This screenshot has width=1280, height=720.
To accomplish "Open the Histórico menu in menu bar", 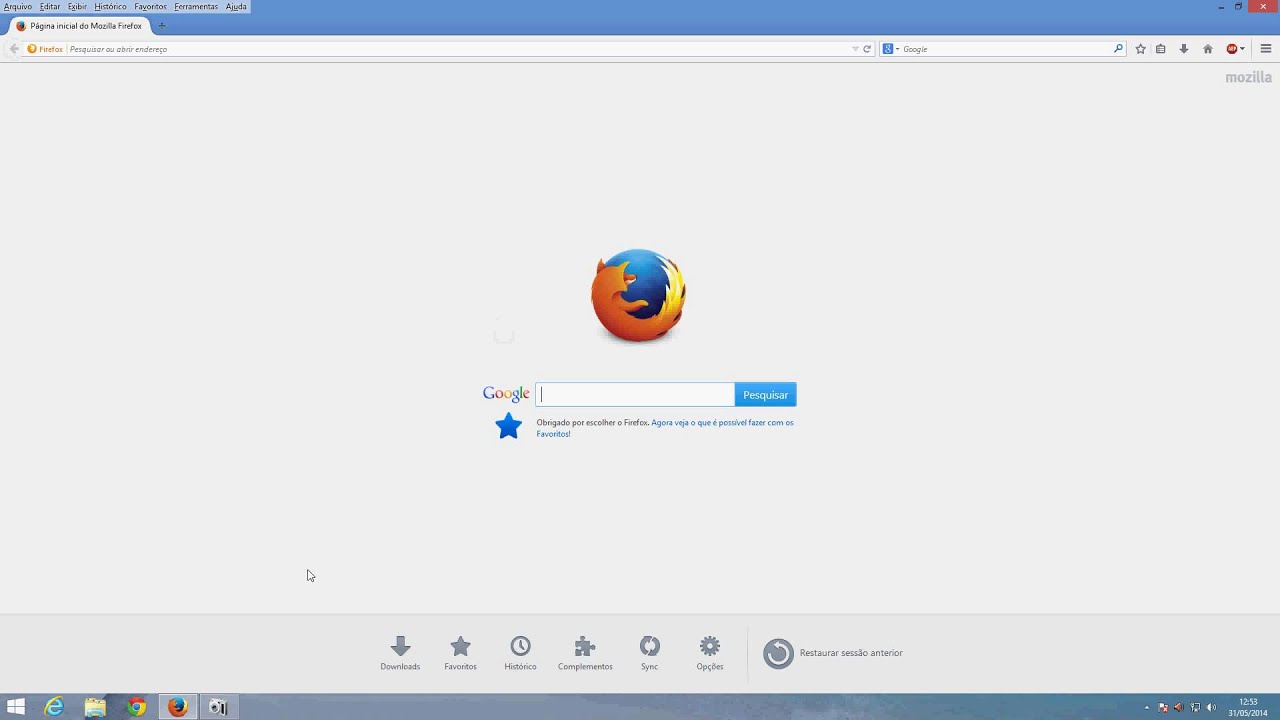I will coord(110,7).
